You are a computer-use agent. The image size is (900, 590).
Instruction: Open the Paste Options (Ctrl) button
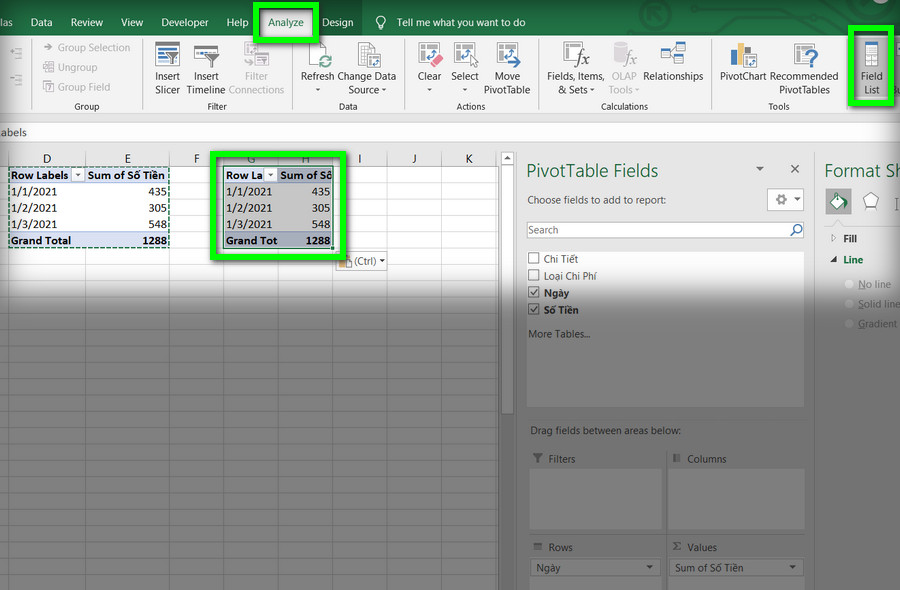point(362,261)
